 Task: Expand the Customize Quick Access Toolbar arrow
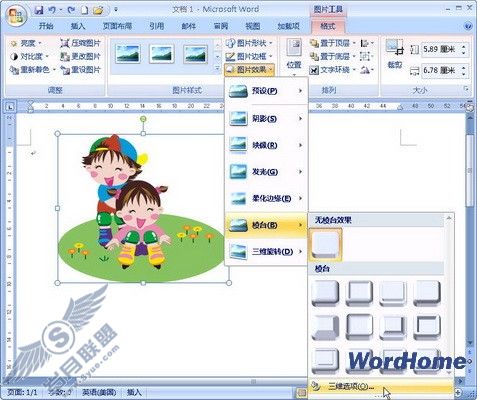click(x=116, y=10)
